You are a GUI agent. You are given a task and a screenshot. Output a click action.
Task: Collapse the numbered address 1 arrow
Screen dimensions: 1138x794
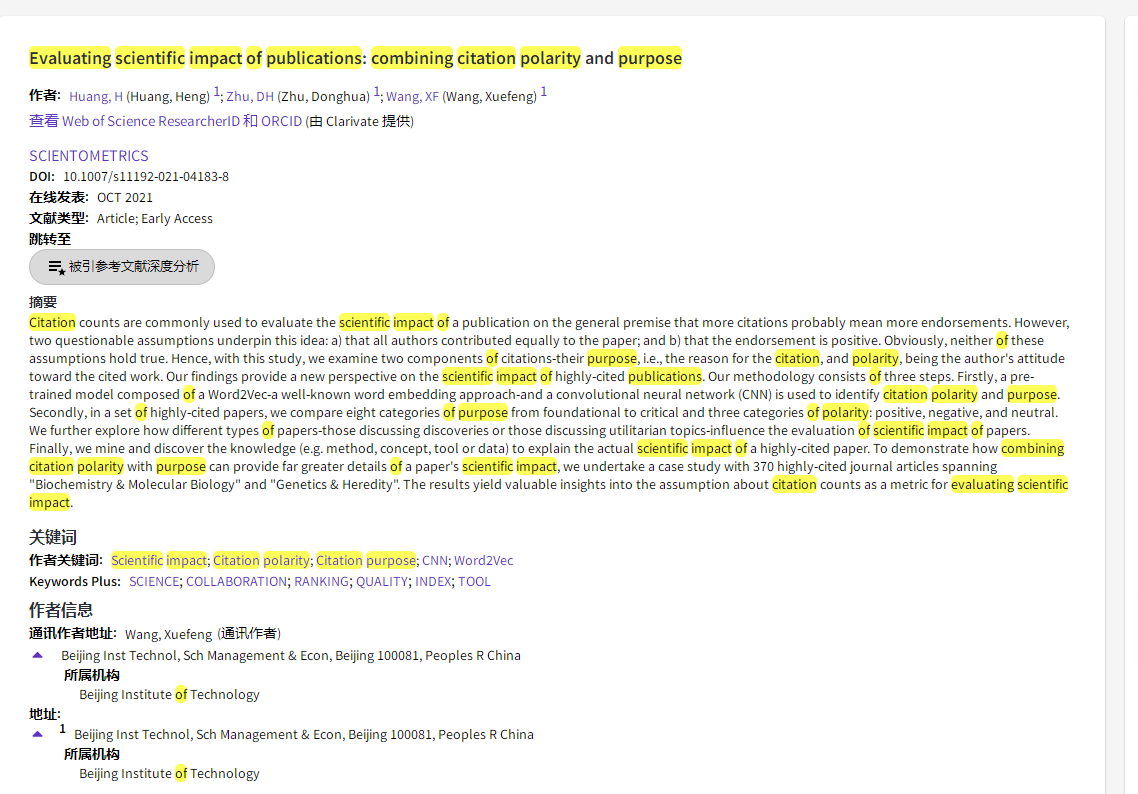point(38,734)
